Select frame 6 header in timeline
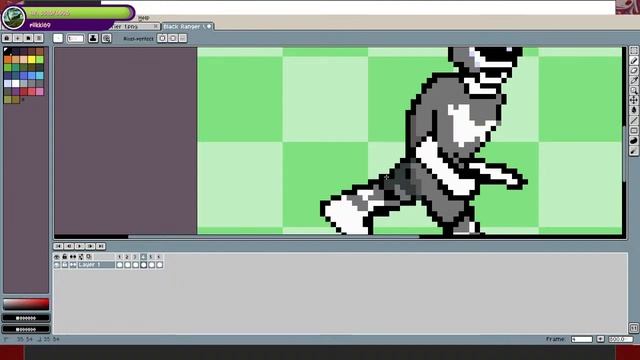 coord(159,257)
